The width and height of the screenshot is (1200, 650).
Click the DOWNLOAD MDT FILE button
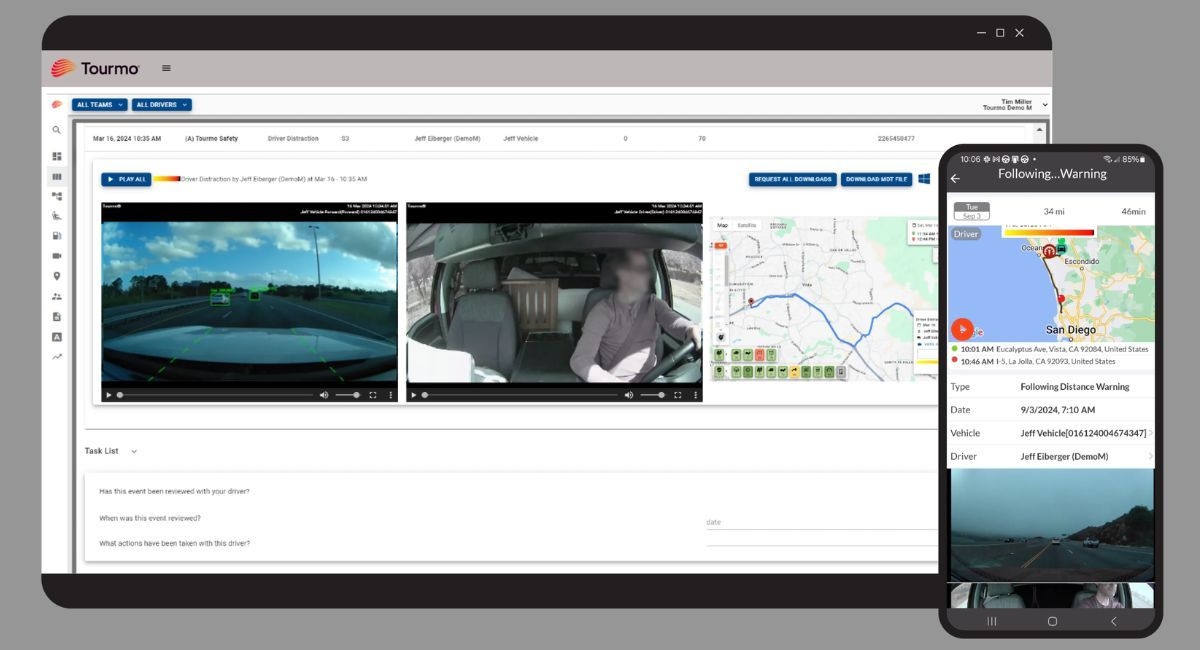pyautogui.click(x=878, y=178)
